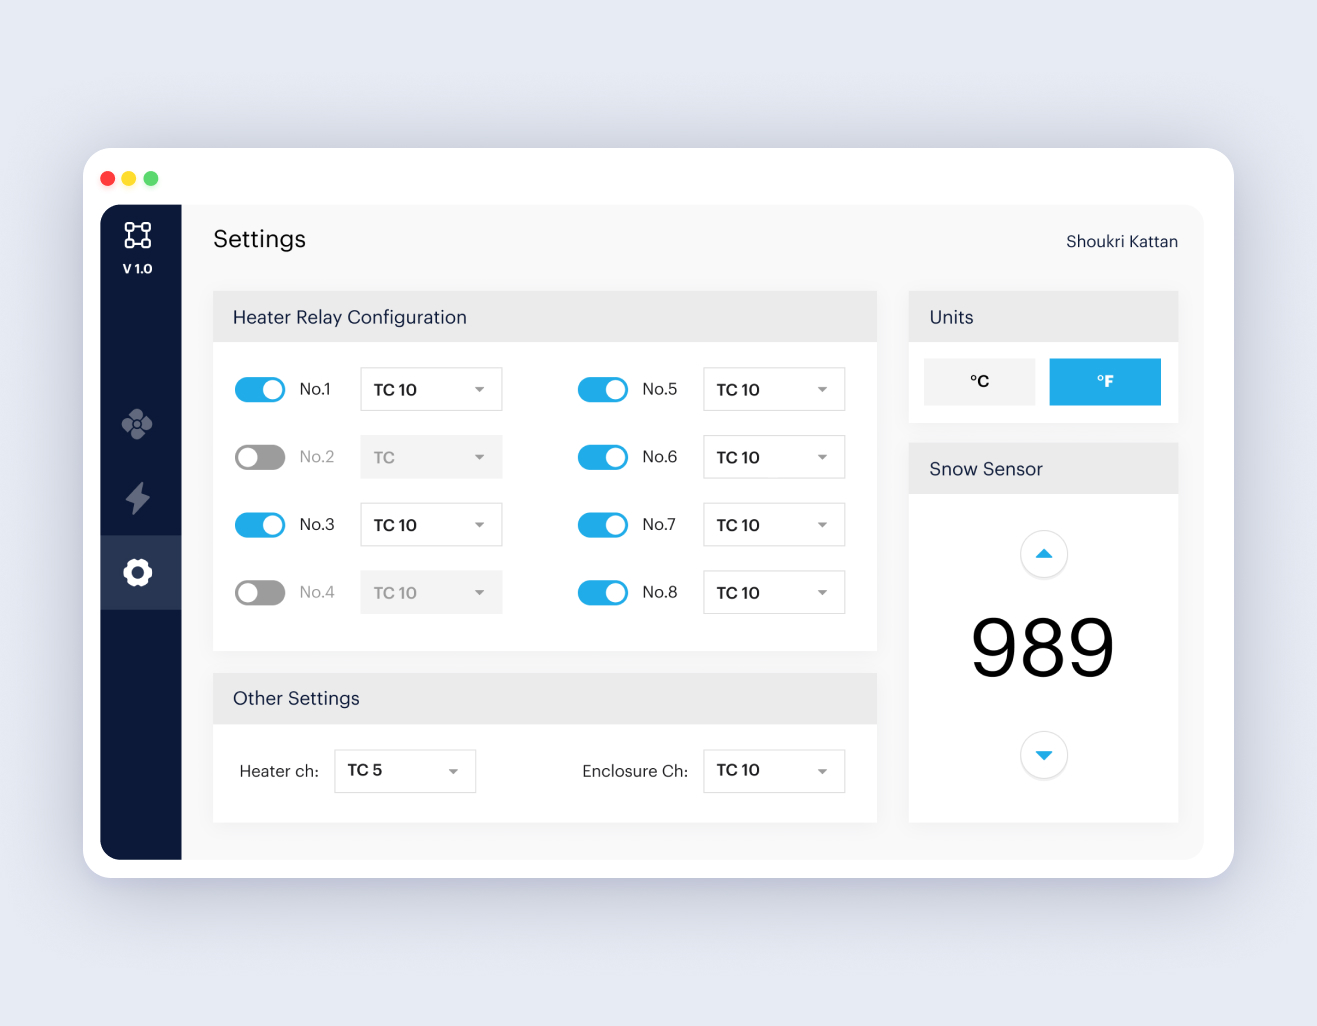Viewport: 1317px width, 1026px height.
Task: Increase Snow Sensor value with up arrow
Action: click(1044, 554)
